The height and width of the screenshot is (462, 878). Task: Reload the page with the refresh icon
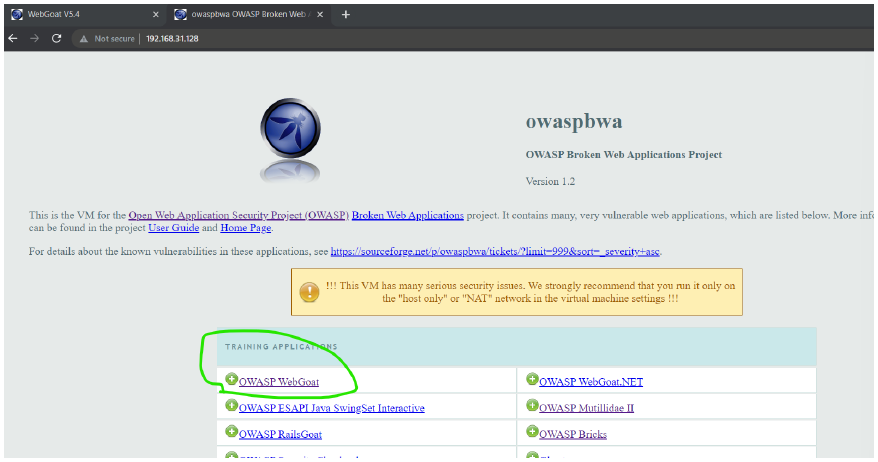pos(56,39)
